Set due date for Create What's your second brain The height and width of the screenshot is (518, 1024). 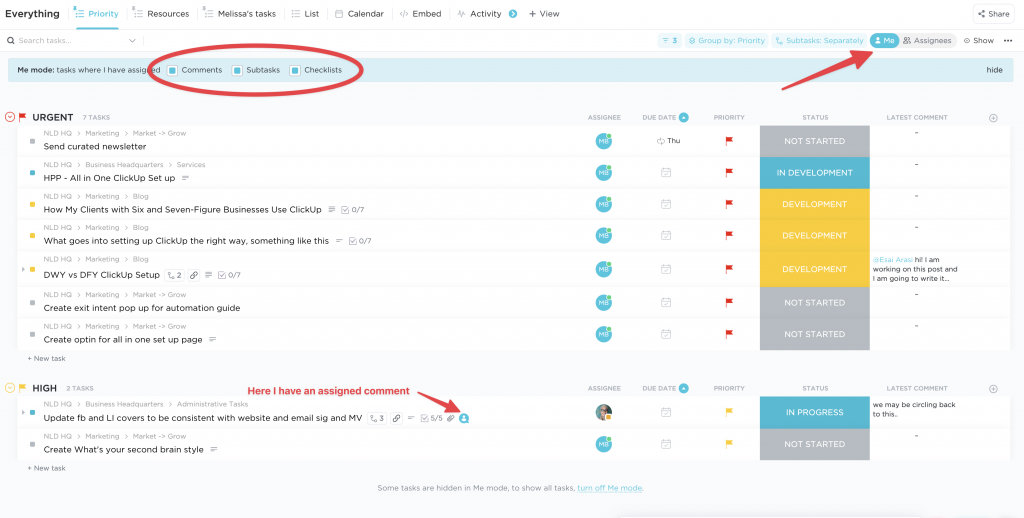(665, 444)
